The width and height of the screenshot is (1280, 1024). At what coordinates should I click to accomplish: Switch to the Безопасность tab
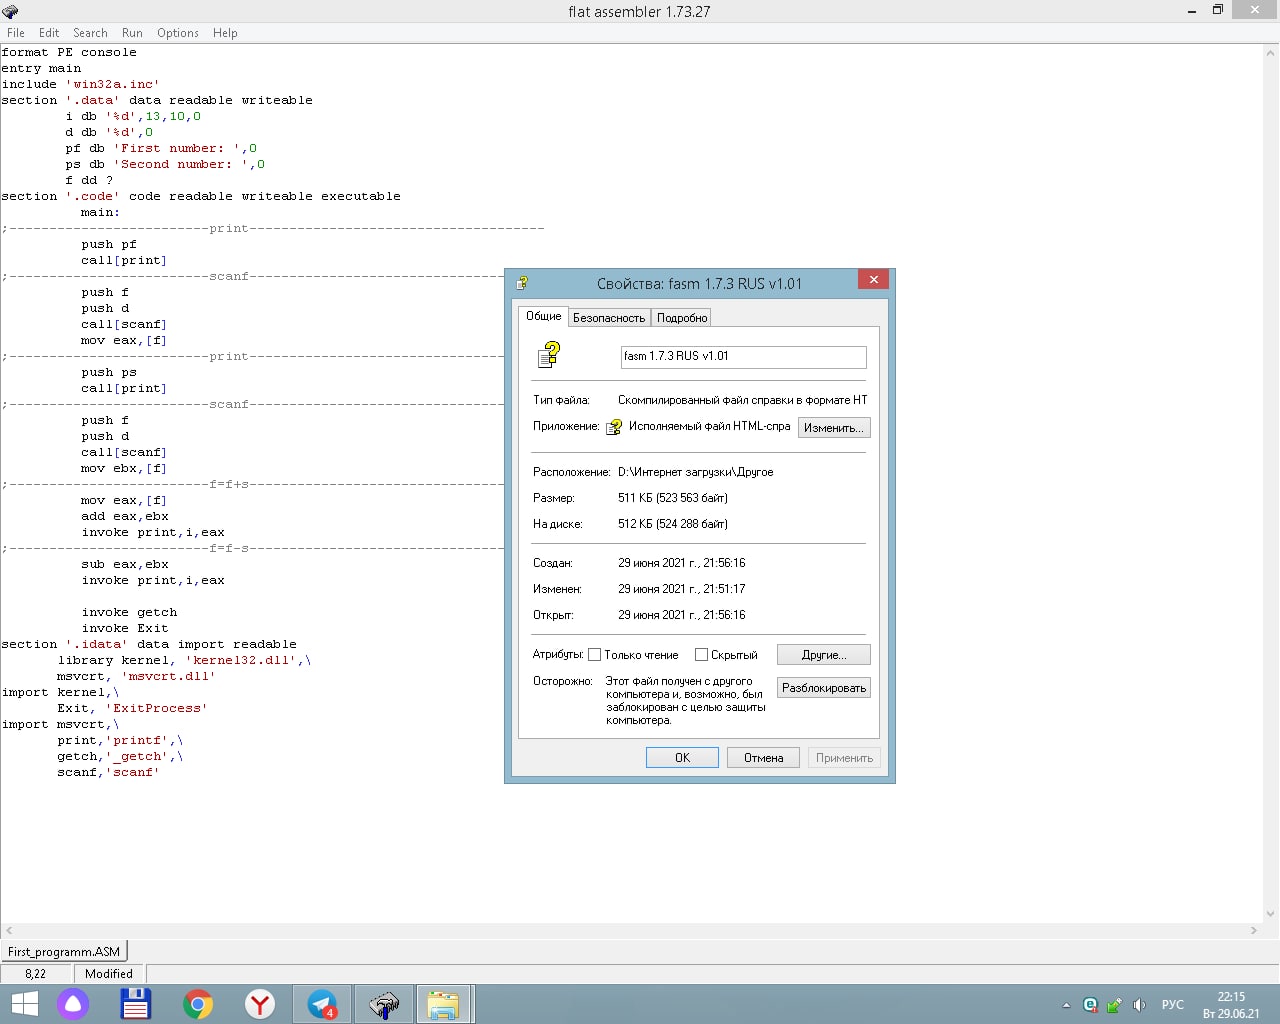(x=609, y=318)
